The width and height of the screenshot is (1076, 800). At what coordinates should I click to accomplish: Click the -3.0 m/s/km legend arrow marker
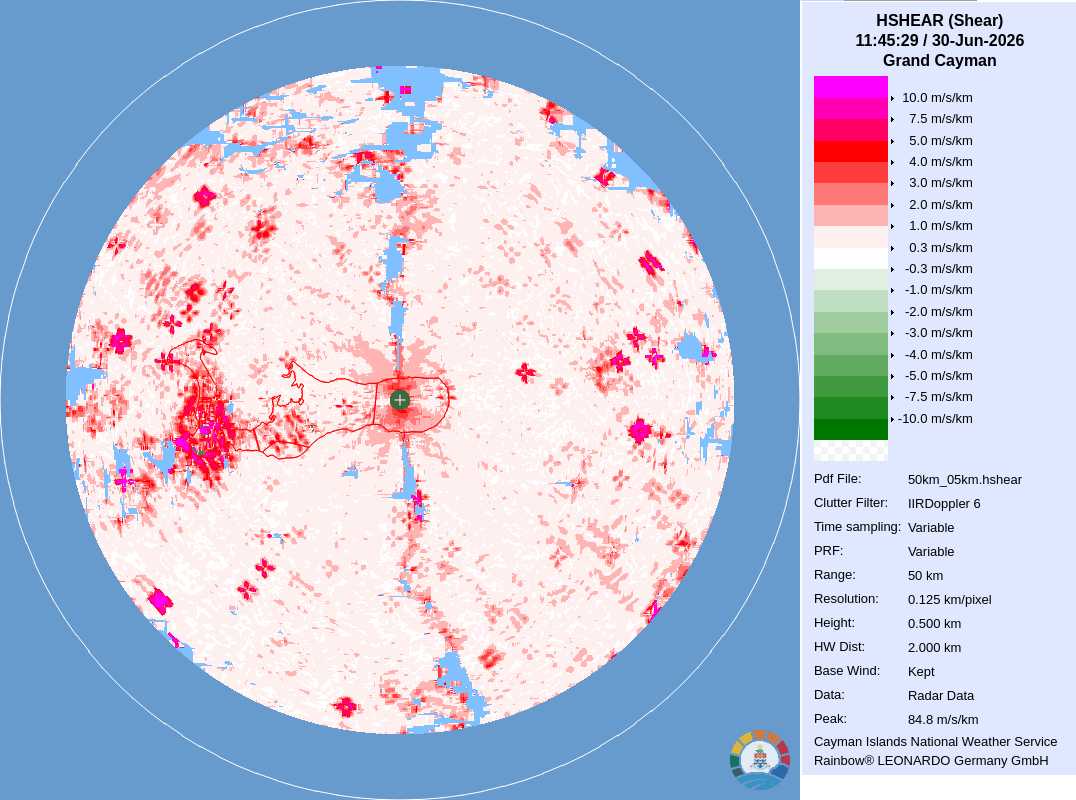(x=892, y=333)
